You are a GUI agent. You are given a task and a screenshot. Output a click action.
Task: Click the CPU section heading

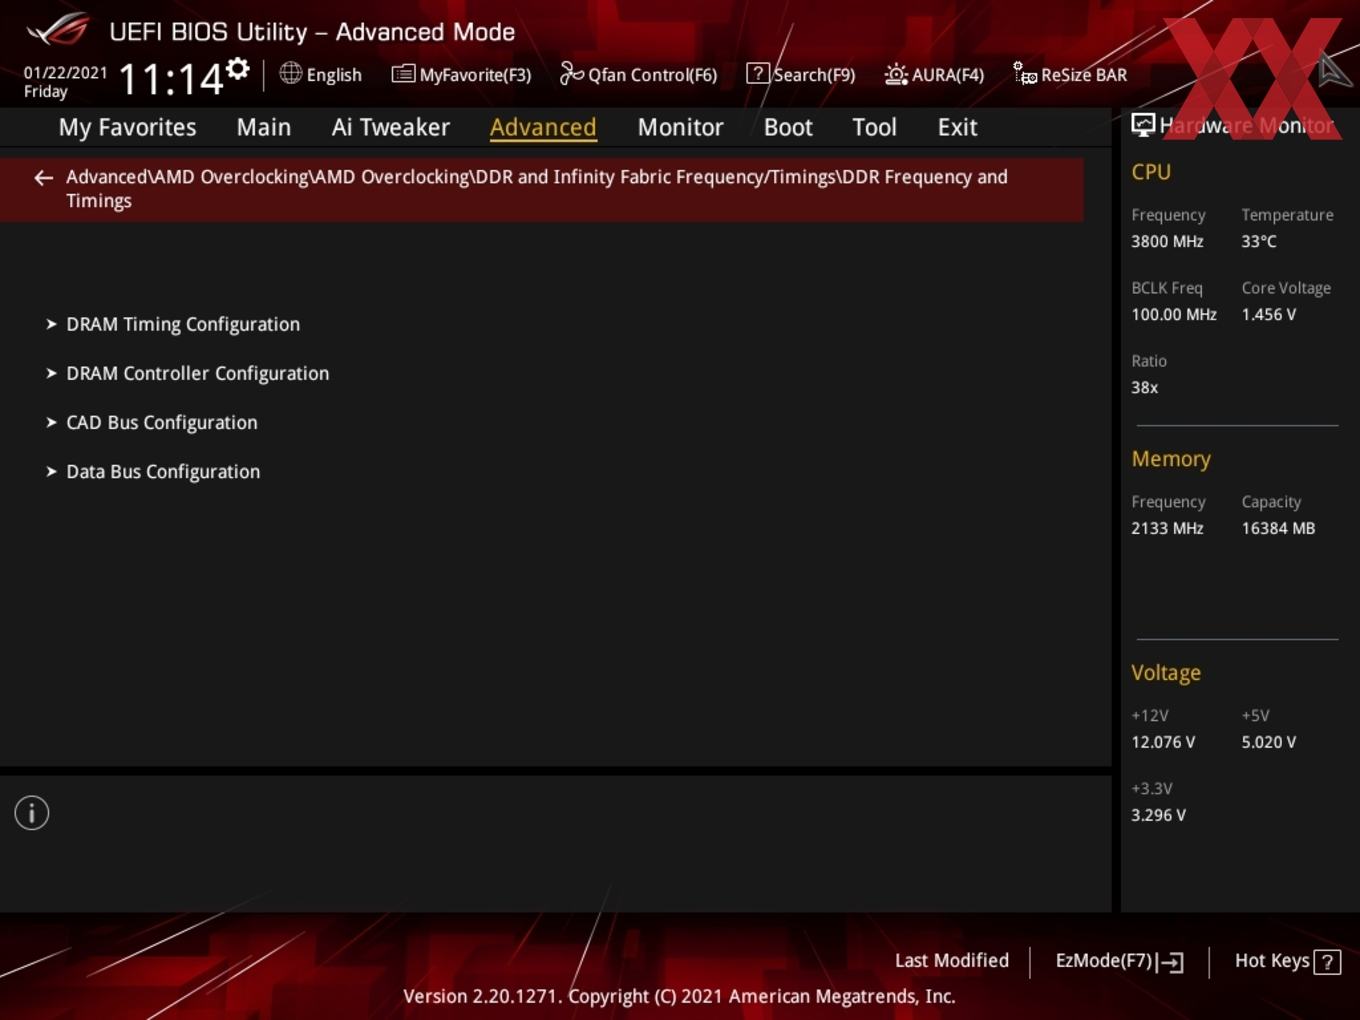(1151, 172)
